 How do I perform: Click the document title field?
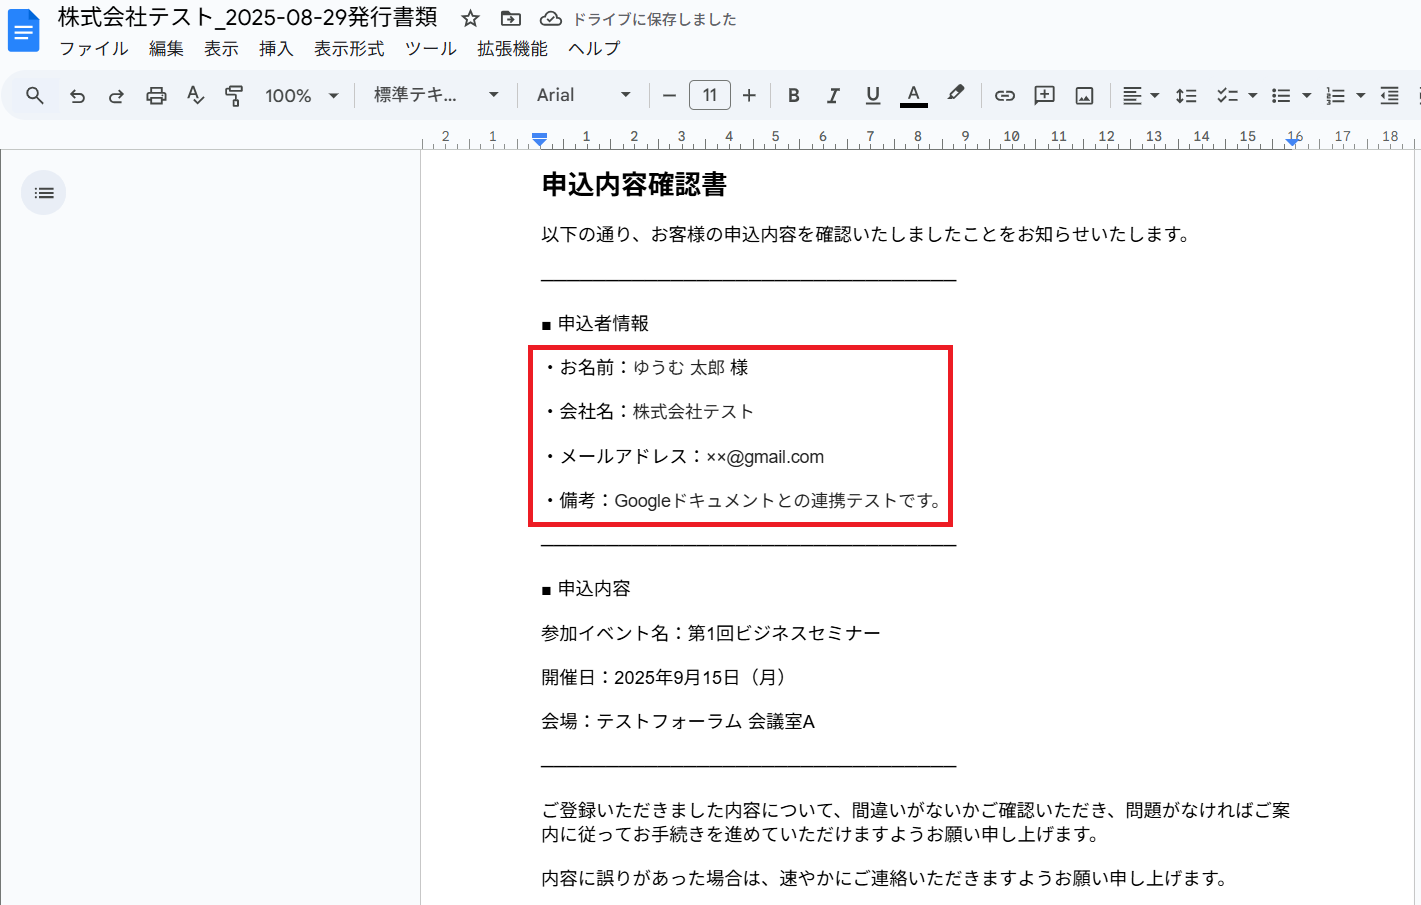(x=247, y=18)
